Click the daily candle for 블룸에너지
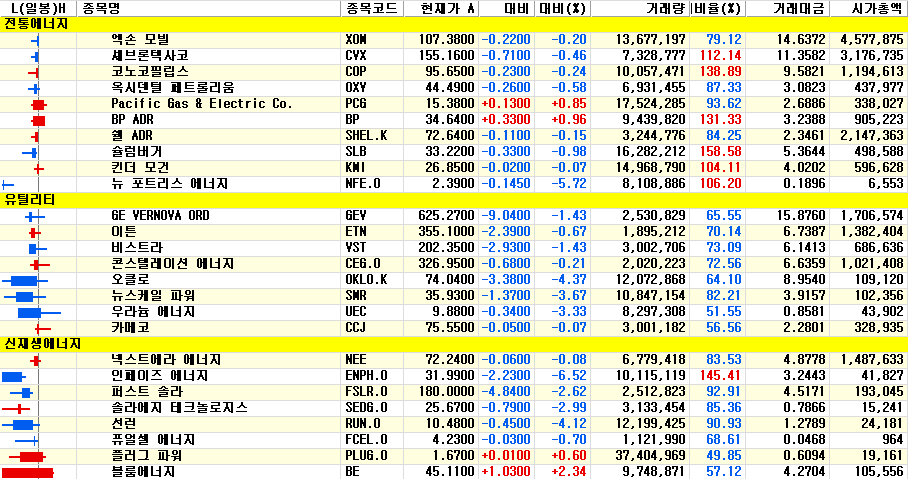The image size is (908, 479). point(27,473)
